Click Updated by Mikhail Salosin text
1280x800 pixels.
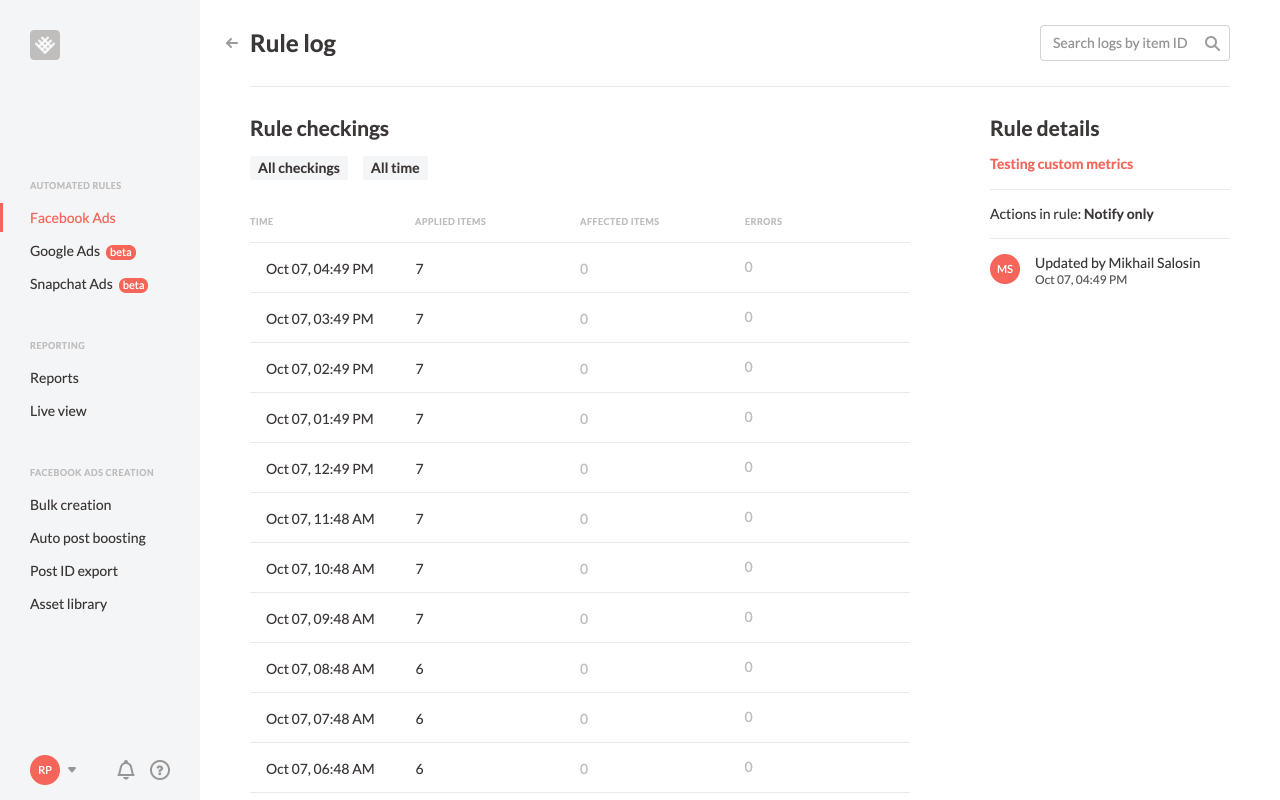(1117, 263)
